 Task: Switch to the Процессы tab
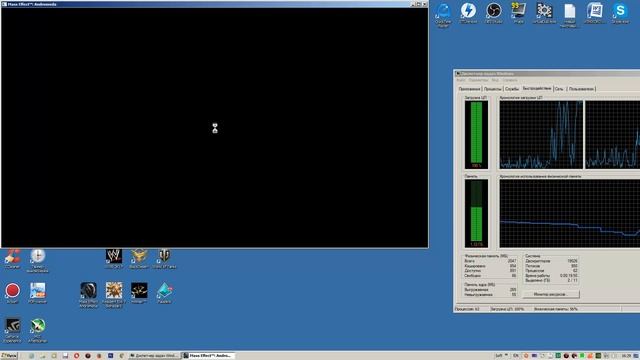492,89
